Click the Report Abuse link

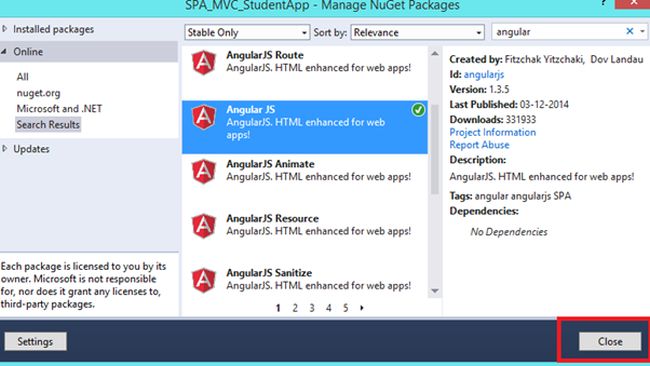[479, 145]
